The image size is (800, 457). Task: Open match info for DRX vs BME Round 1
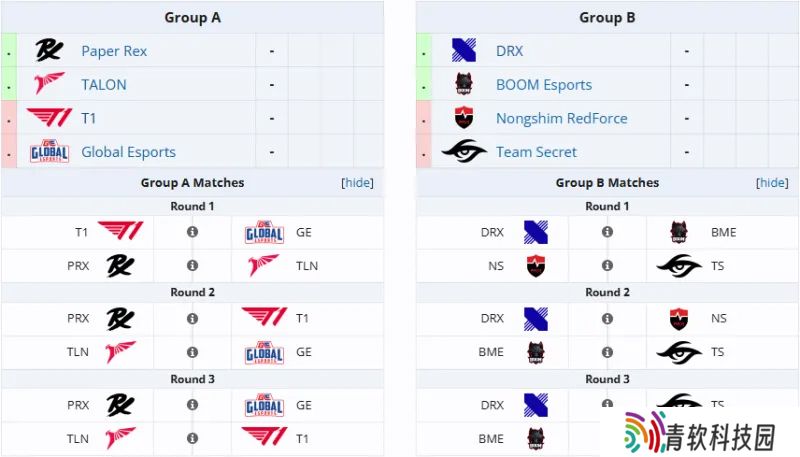coord(607,232)
